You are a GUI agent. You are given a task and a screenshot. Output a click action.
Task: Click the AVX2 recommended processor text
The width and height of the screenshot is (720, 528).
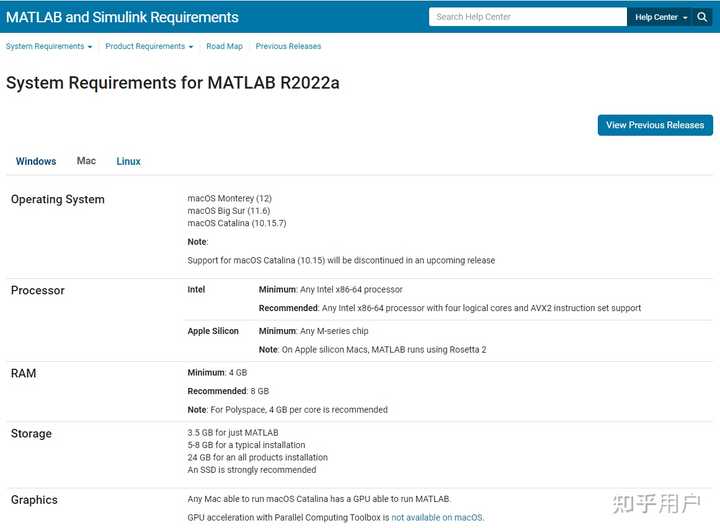pos(450,308)
